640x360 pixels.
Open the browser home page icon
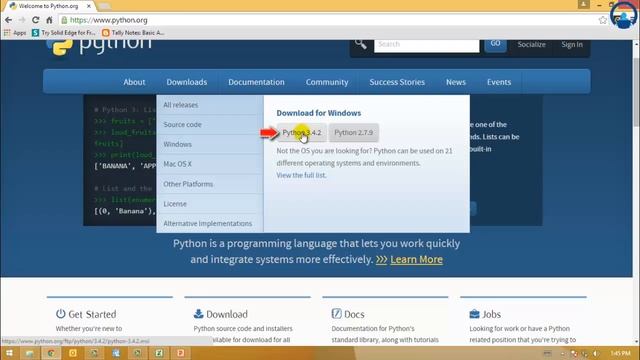[49, 20]
